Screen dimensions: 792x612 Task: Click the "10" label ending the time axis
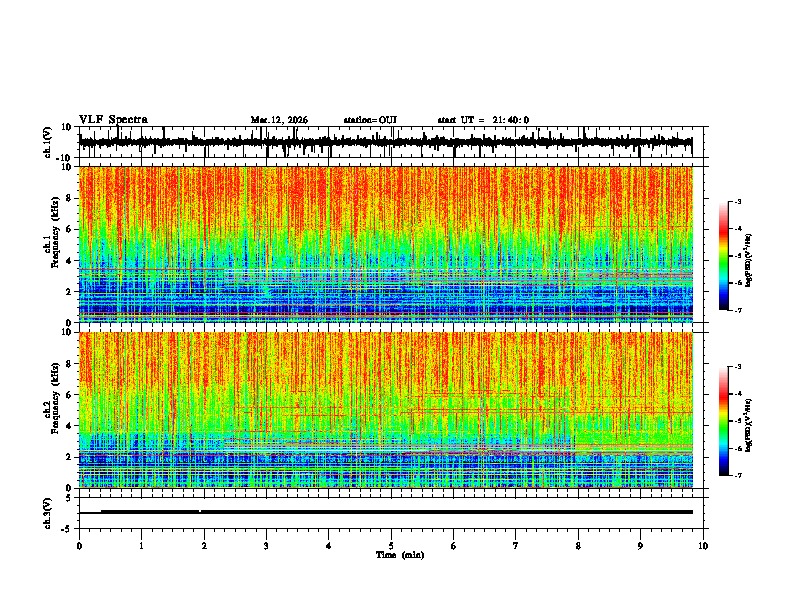point(703,546)
